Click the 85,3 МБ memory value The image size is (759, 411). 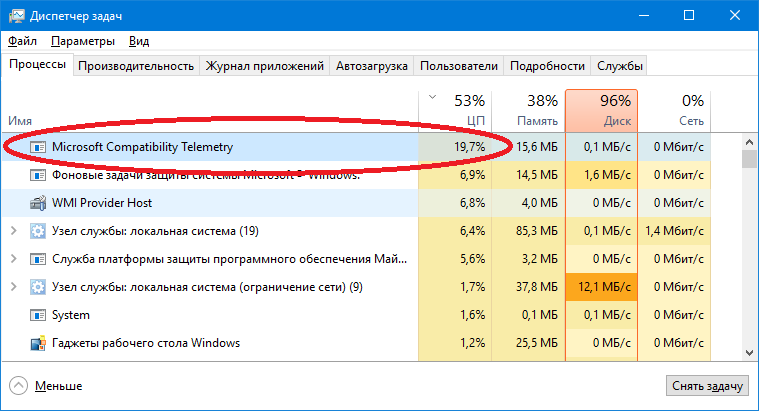tap(536, 231)
